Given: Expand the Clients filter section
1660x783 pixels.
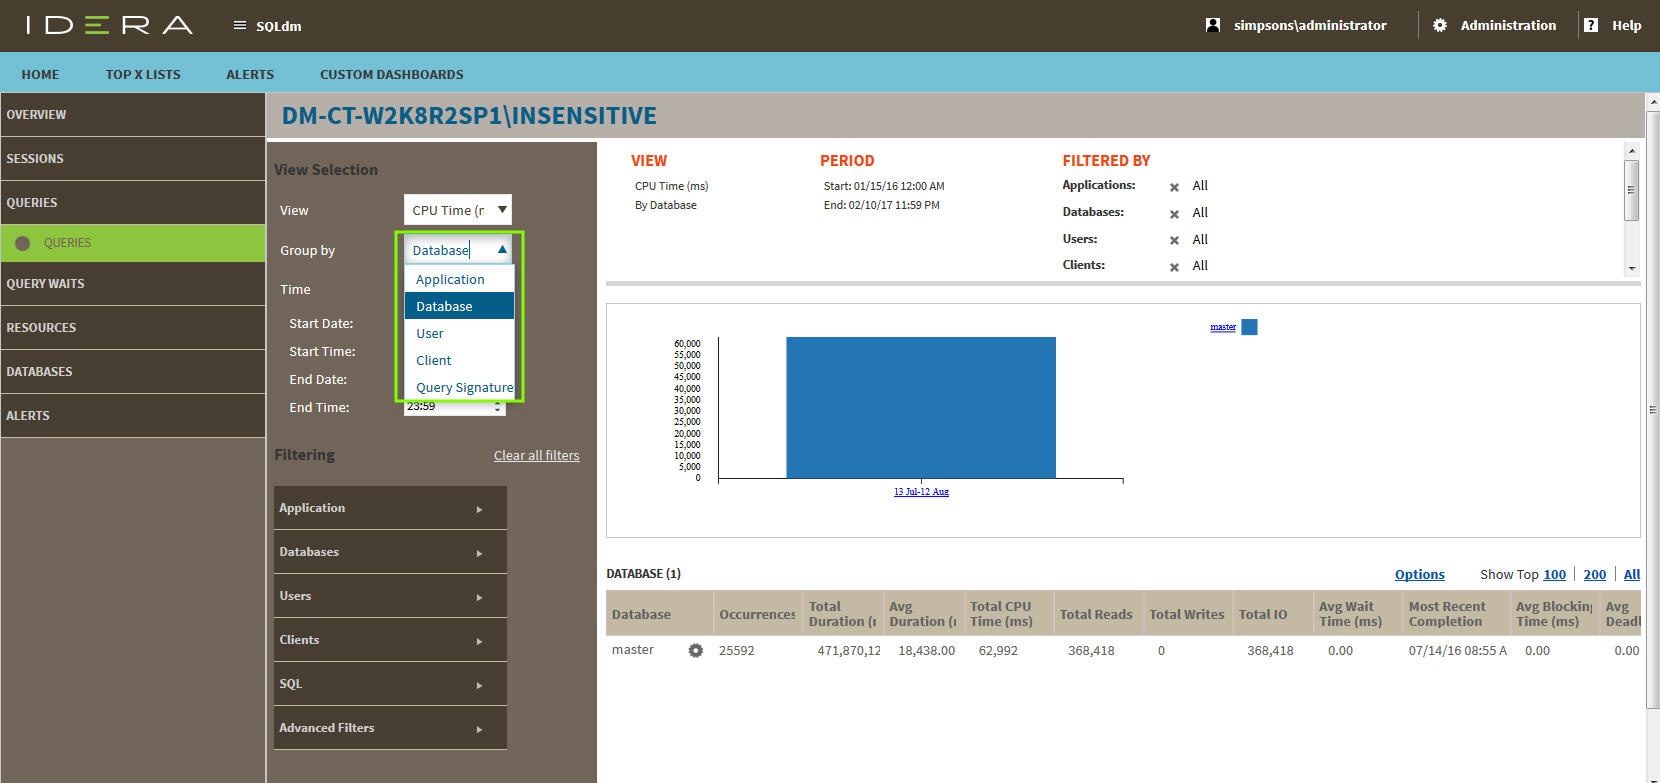Looking at the screenshot, I should (390, 640).
